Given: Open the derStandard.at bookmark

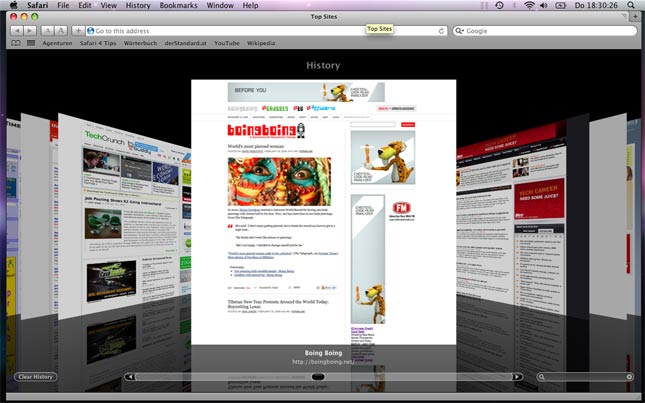Looking at the screenshot, I should (x=186, y=43).
